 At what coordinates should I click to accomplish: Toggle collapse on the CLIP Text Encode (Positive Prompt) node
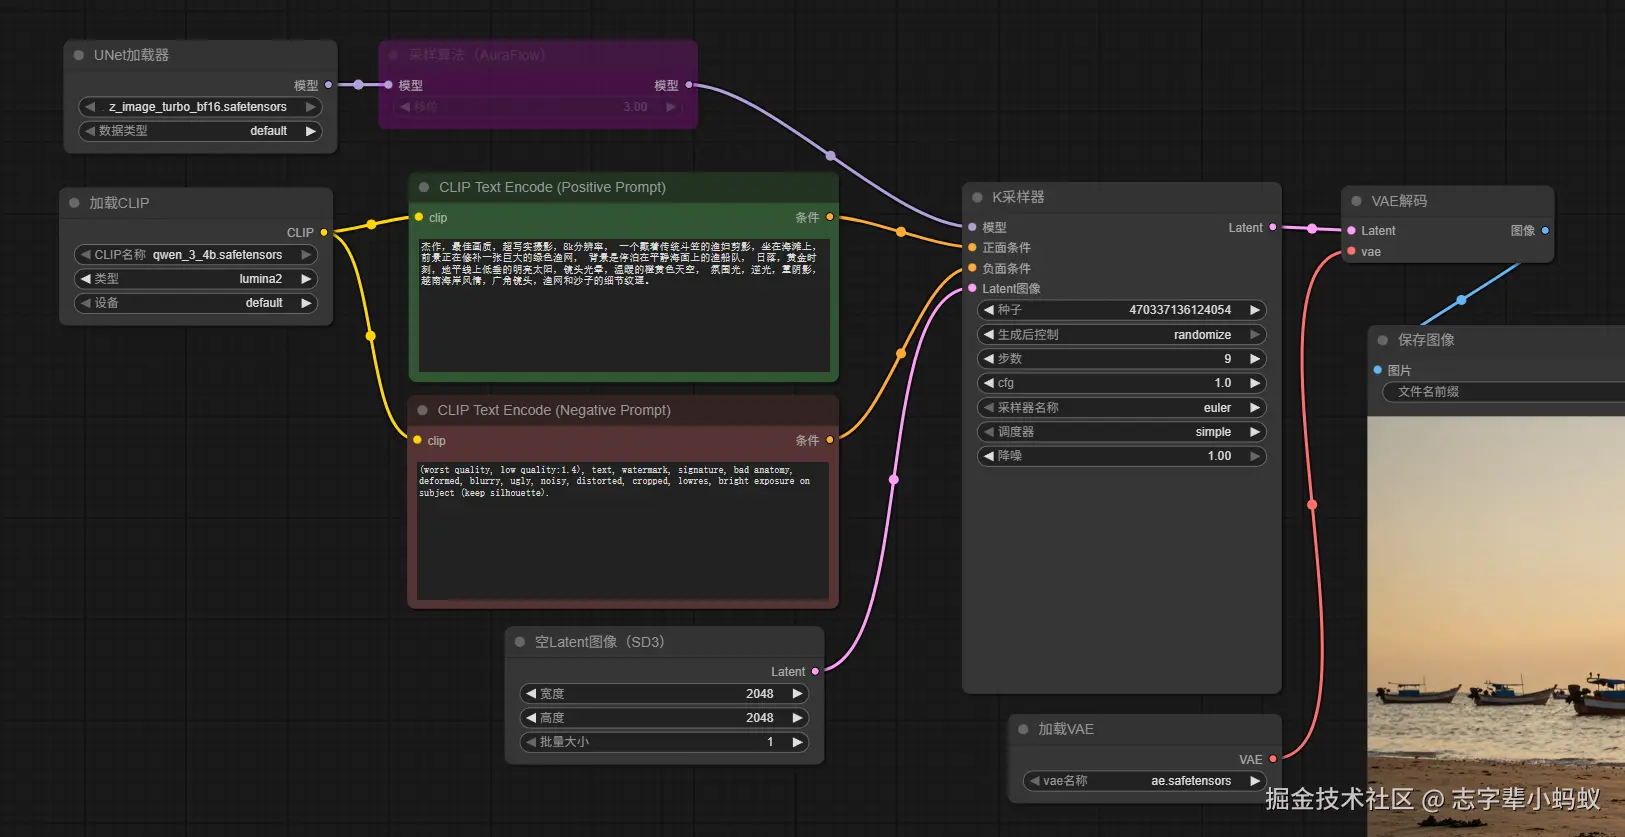click(x=424, y=187)
